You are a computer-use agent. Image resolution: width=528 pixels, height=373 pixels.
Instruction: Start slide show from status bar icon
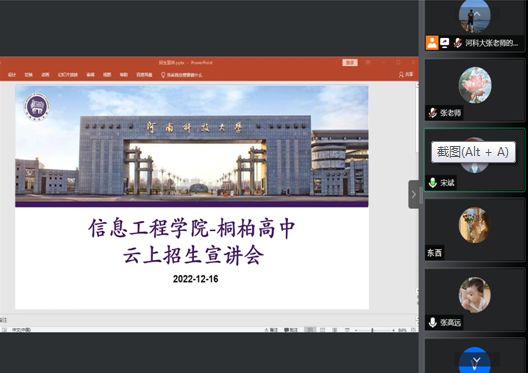[347, 330]
